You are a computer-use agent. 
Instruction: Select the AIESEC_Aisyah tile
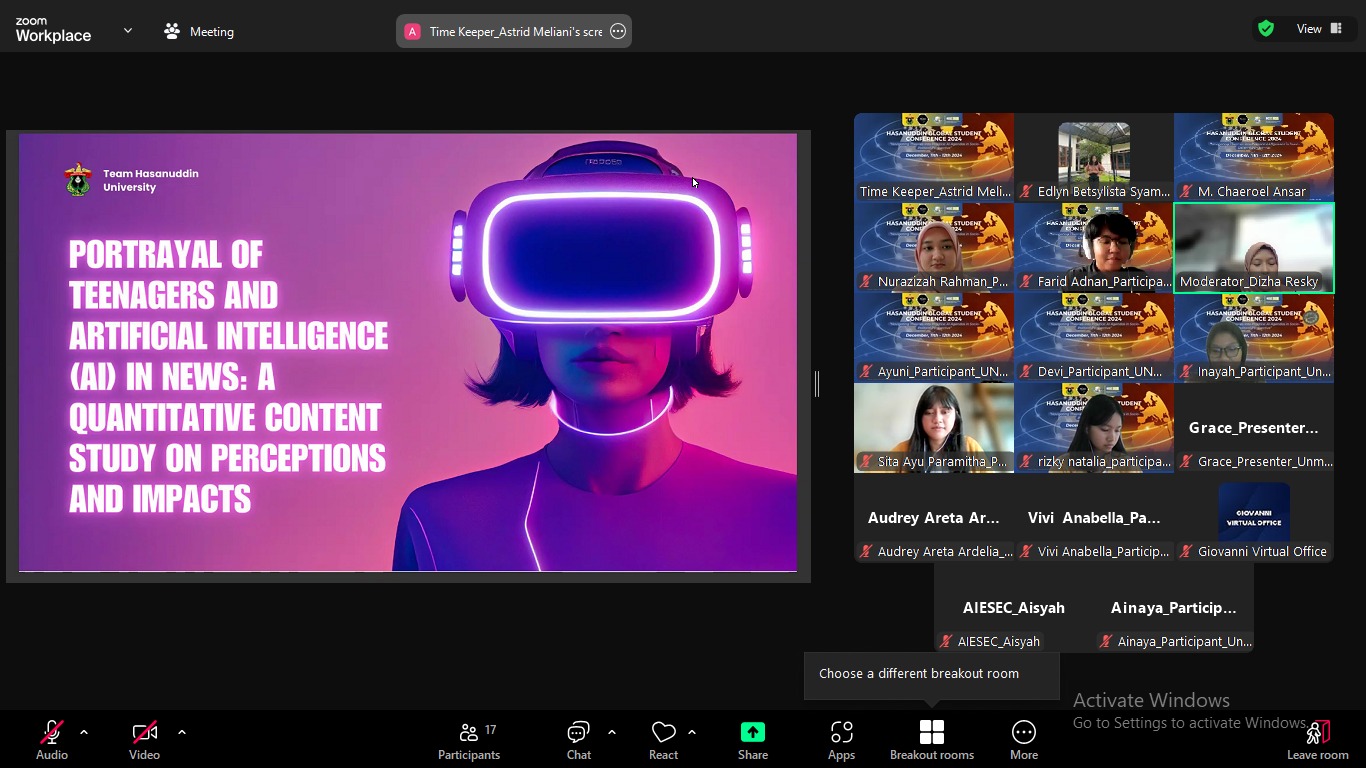[x=1014, y=607]
